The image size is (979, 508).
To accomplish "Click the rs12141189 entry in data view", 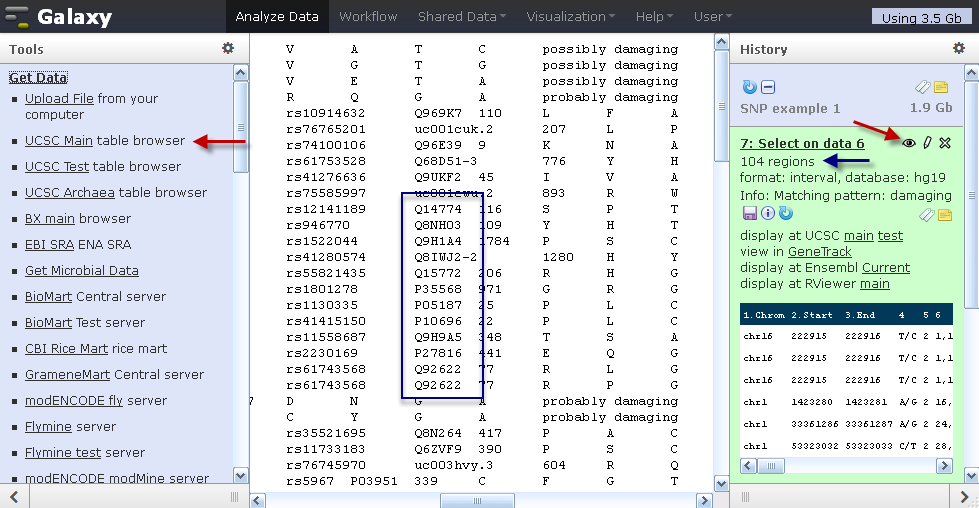I will point(326,209).
